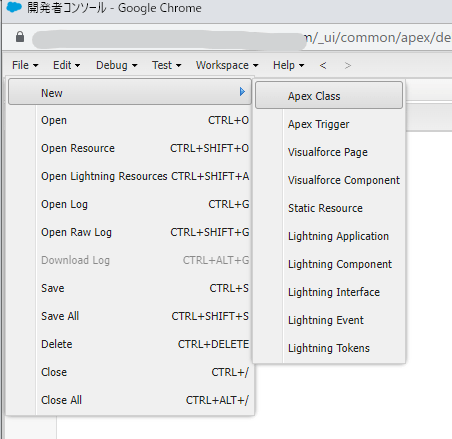
Task: Open the Workspace menu
Action: (227, 65)
